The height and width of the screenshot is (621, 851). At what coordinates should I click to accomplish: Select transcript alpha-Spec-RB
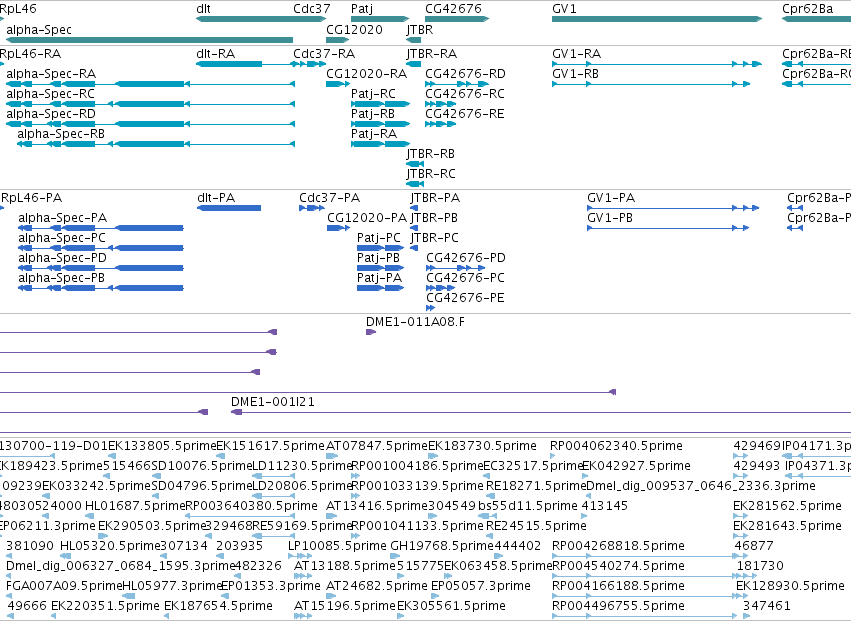click(156, 144)
